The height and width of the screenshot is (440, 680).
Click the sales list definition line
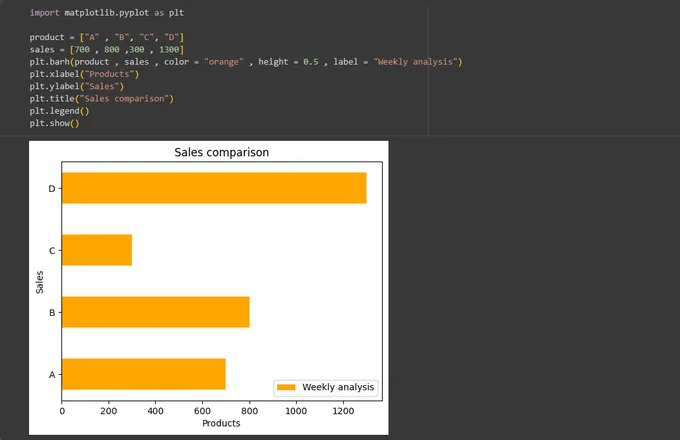[107, 49]
